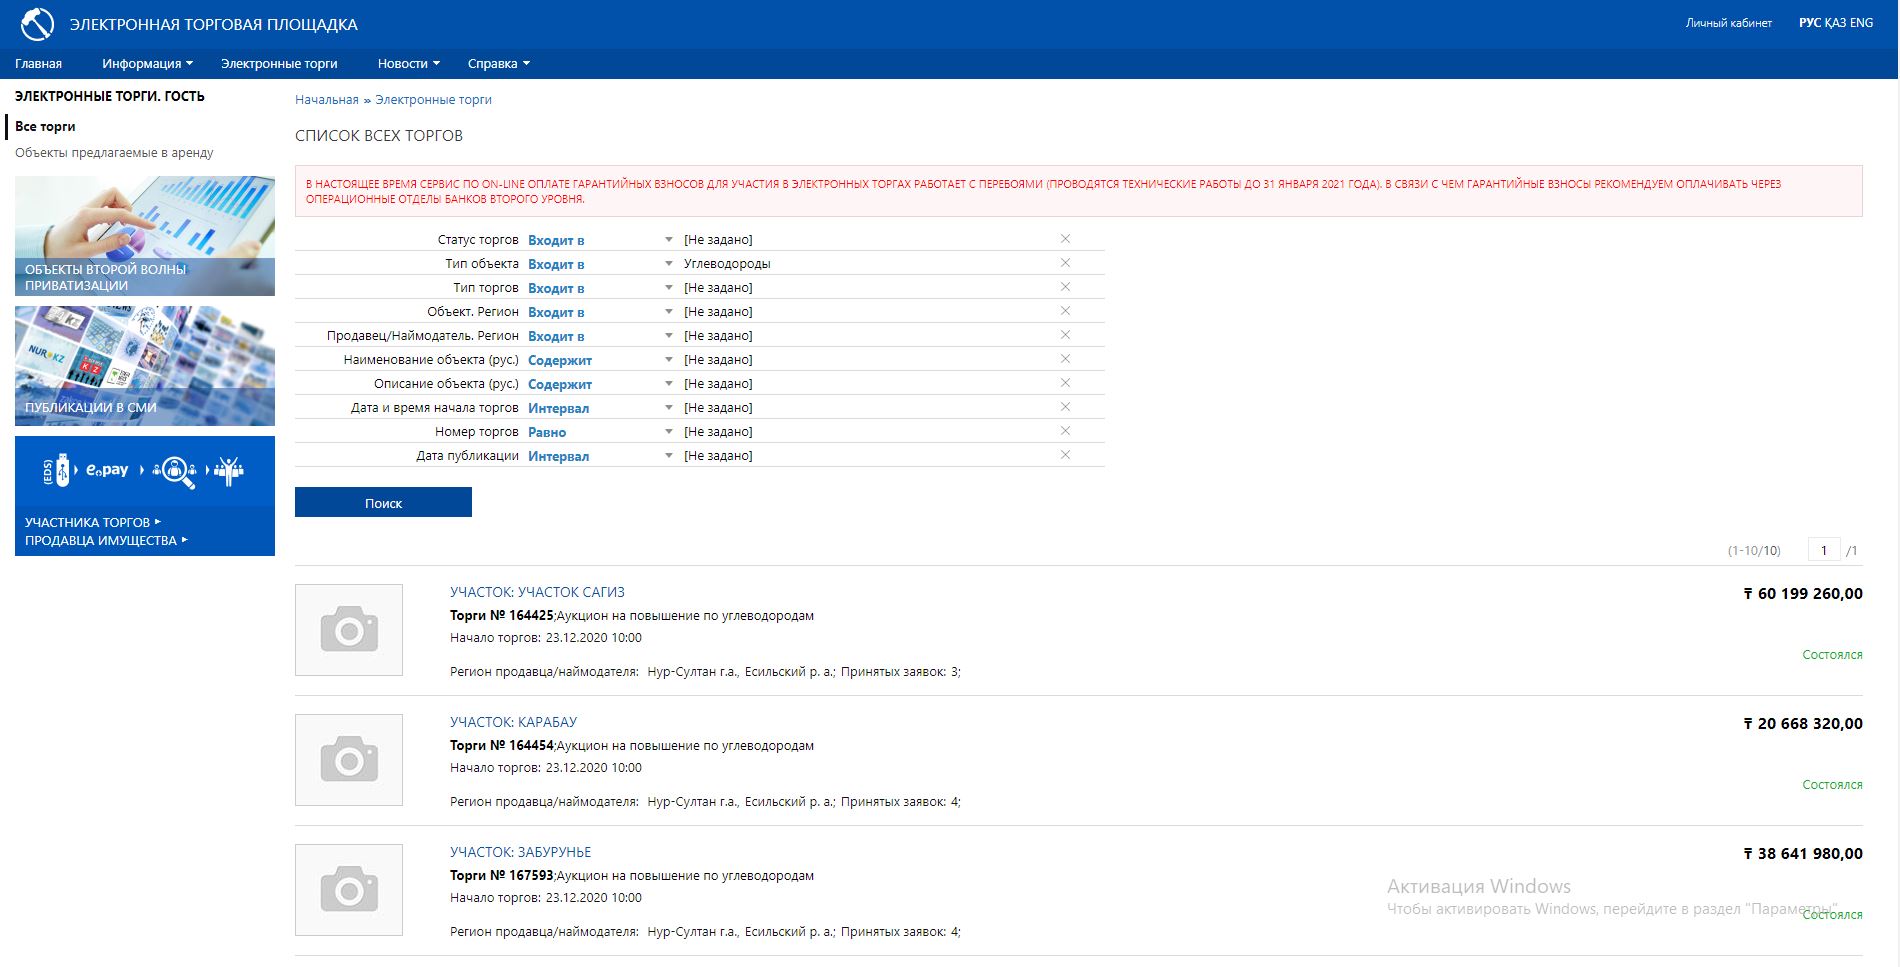Expand condition dropdown for Тип торгов

coord(669,288)
